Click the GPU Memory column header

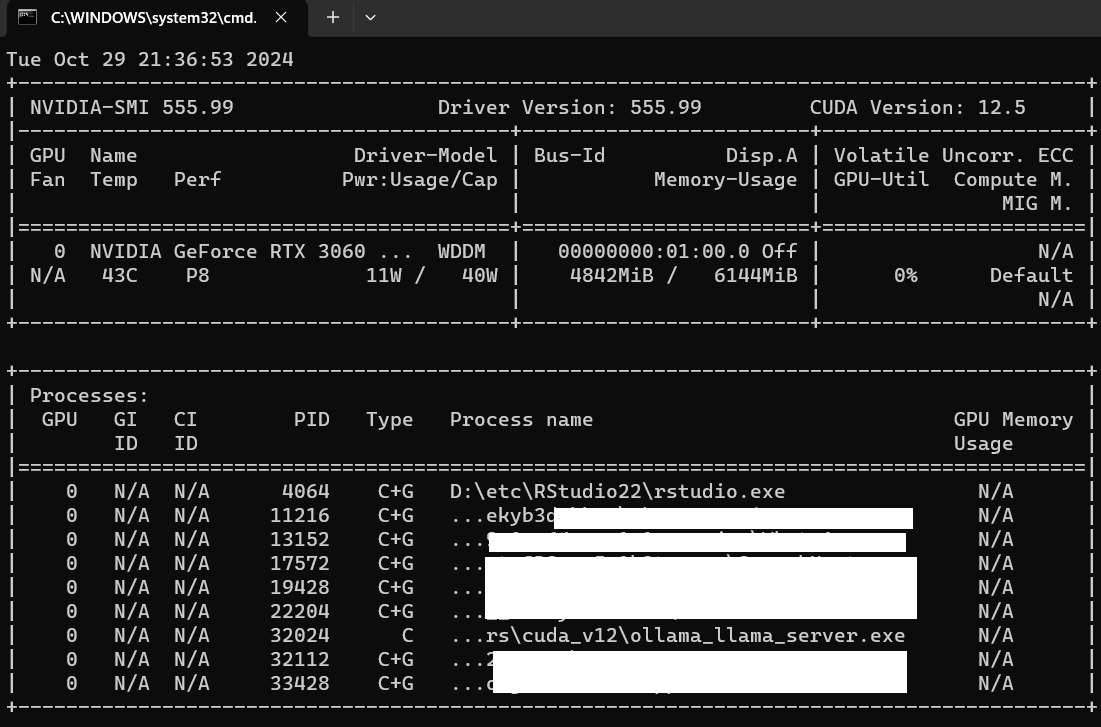pos(1013,419)
